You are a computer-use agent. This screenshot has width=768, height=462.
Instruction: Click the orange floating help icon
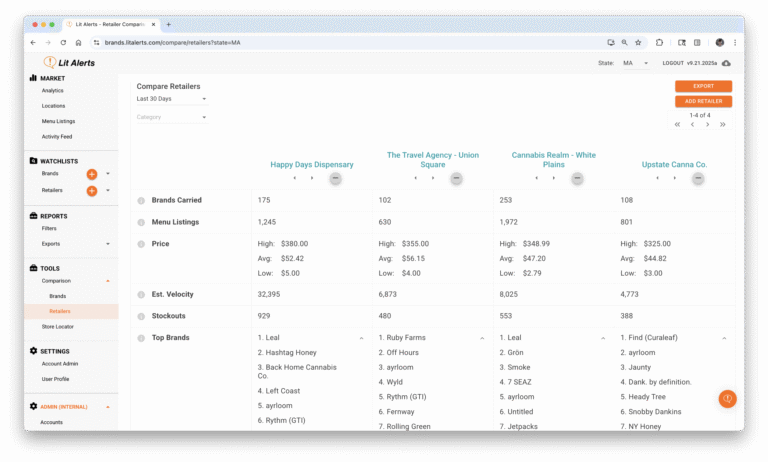727,398
